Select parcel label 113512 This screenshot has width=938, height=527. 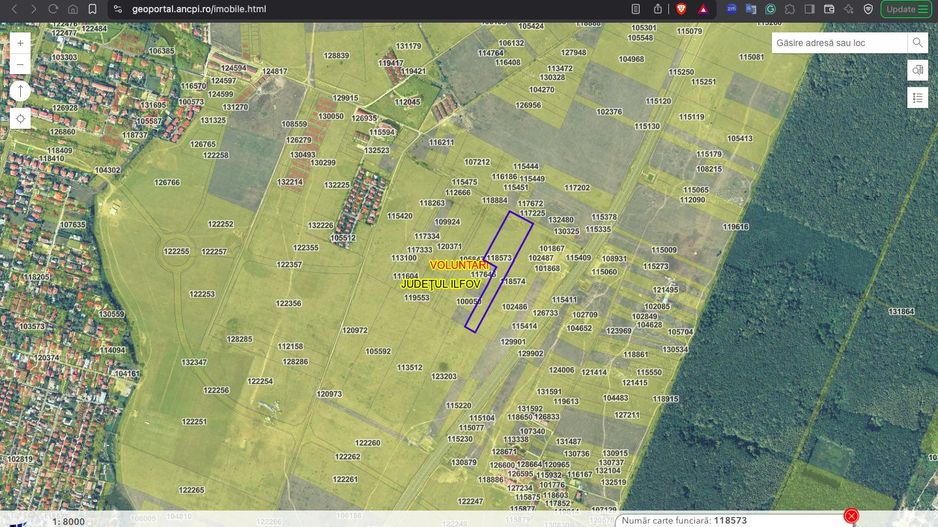(x=410, y=367)
